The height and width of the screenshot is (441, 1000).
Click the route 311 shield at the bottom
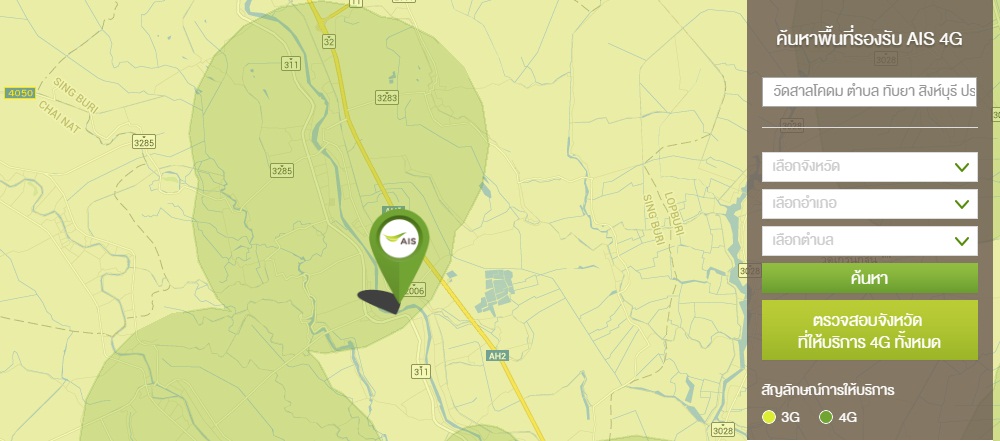pyautogui.click(x=421, y=371)
